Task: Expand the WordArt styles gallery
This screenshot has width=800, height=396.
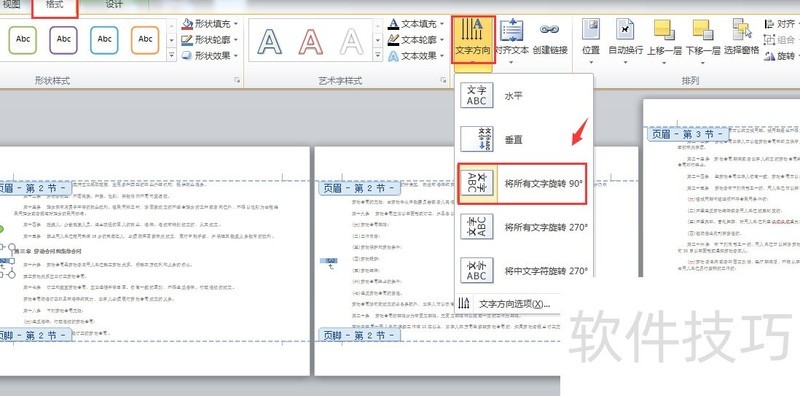Action: click(x=378, y=55)
